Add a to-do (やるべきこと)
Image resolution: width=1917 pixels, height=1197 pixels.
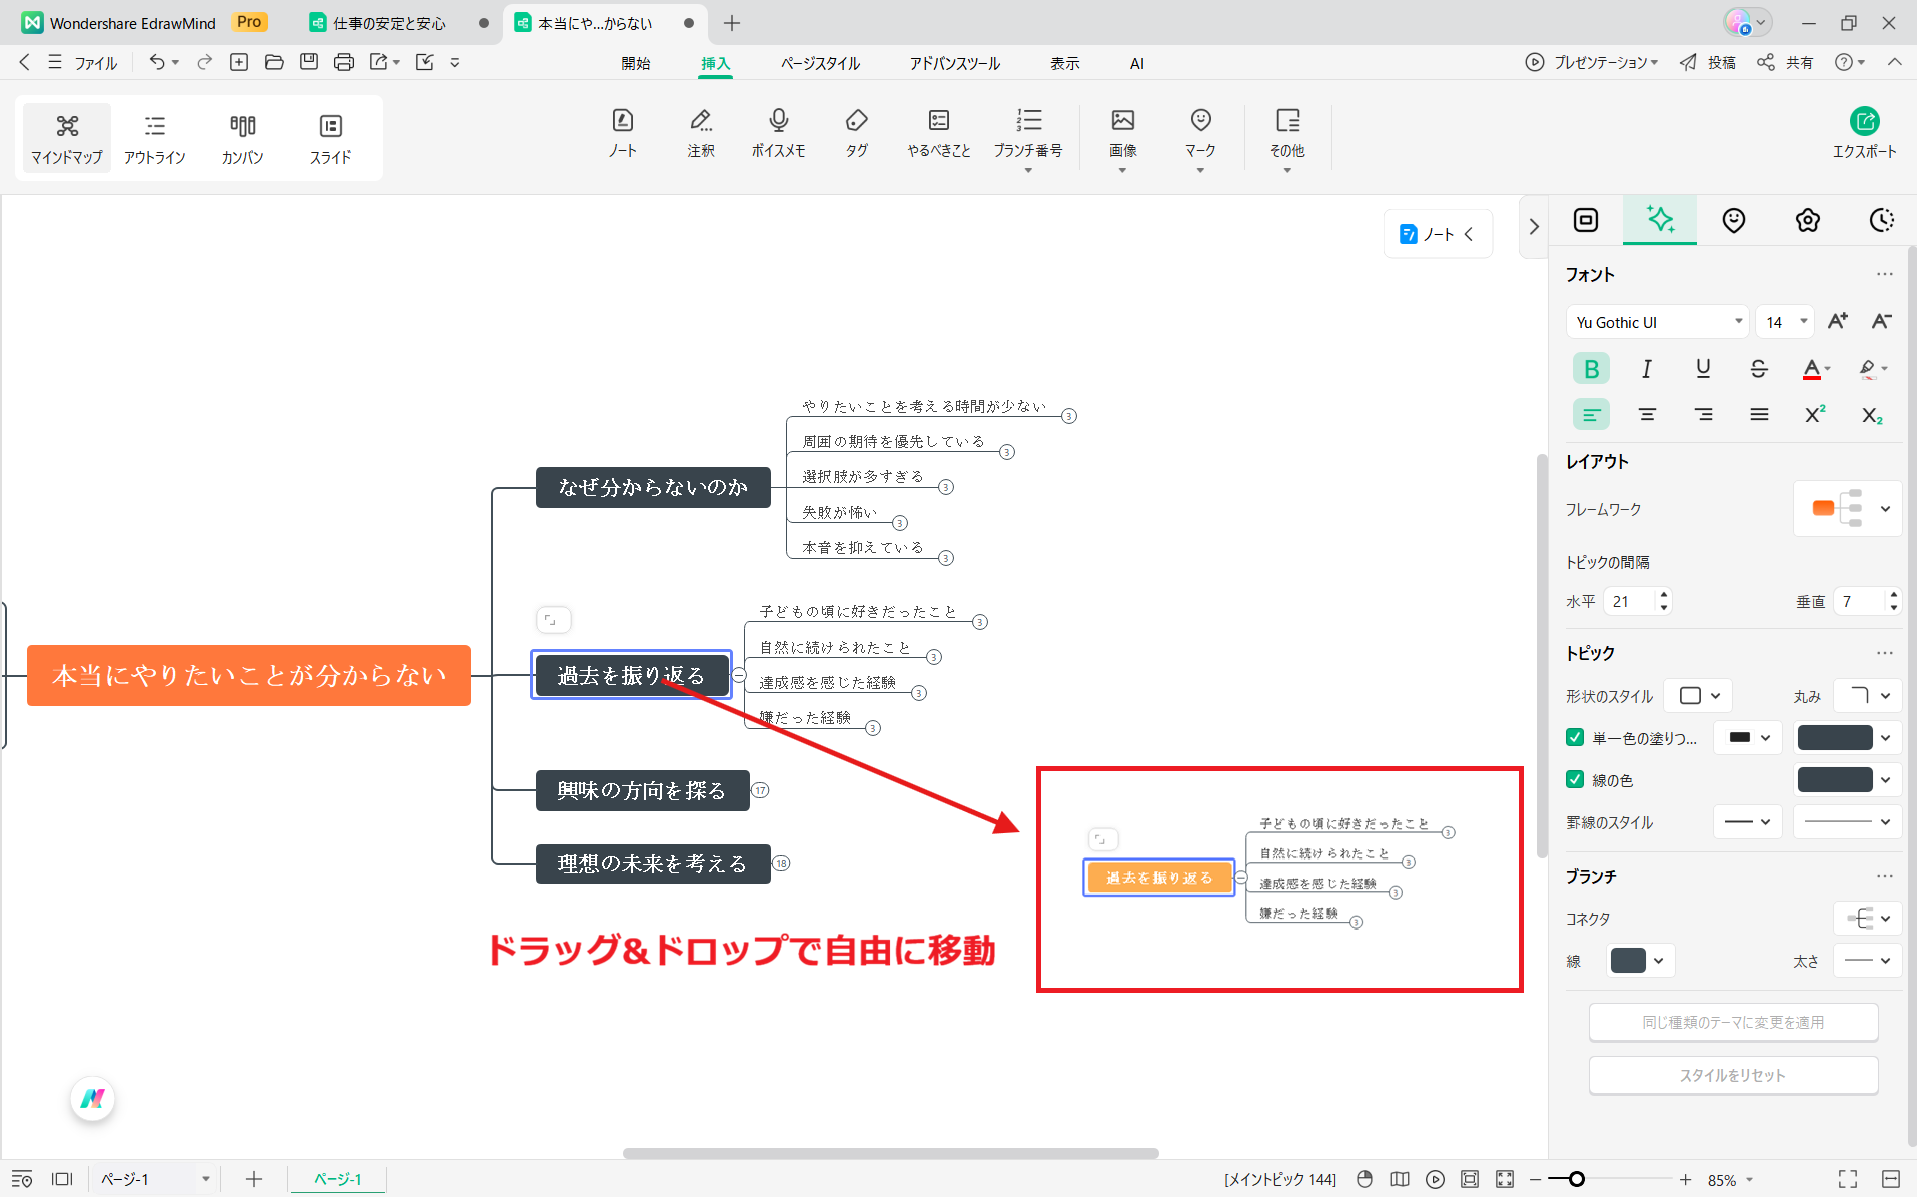click(x=938, y=134)
